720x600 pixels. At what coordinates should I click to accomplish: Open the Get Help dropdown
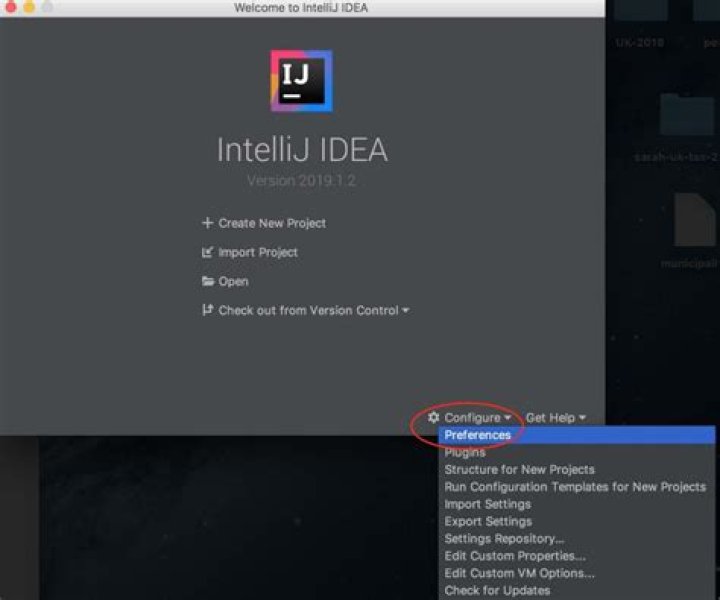(x=555, y=418)
